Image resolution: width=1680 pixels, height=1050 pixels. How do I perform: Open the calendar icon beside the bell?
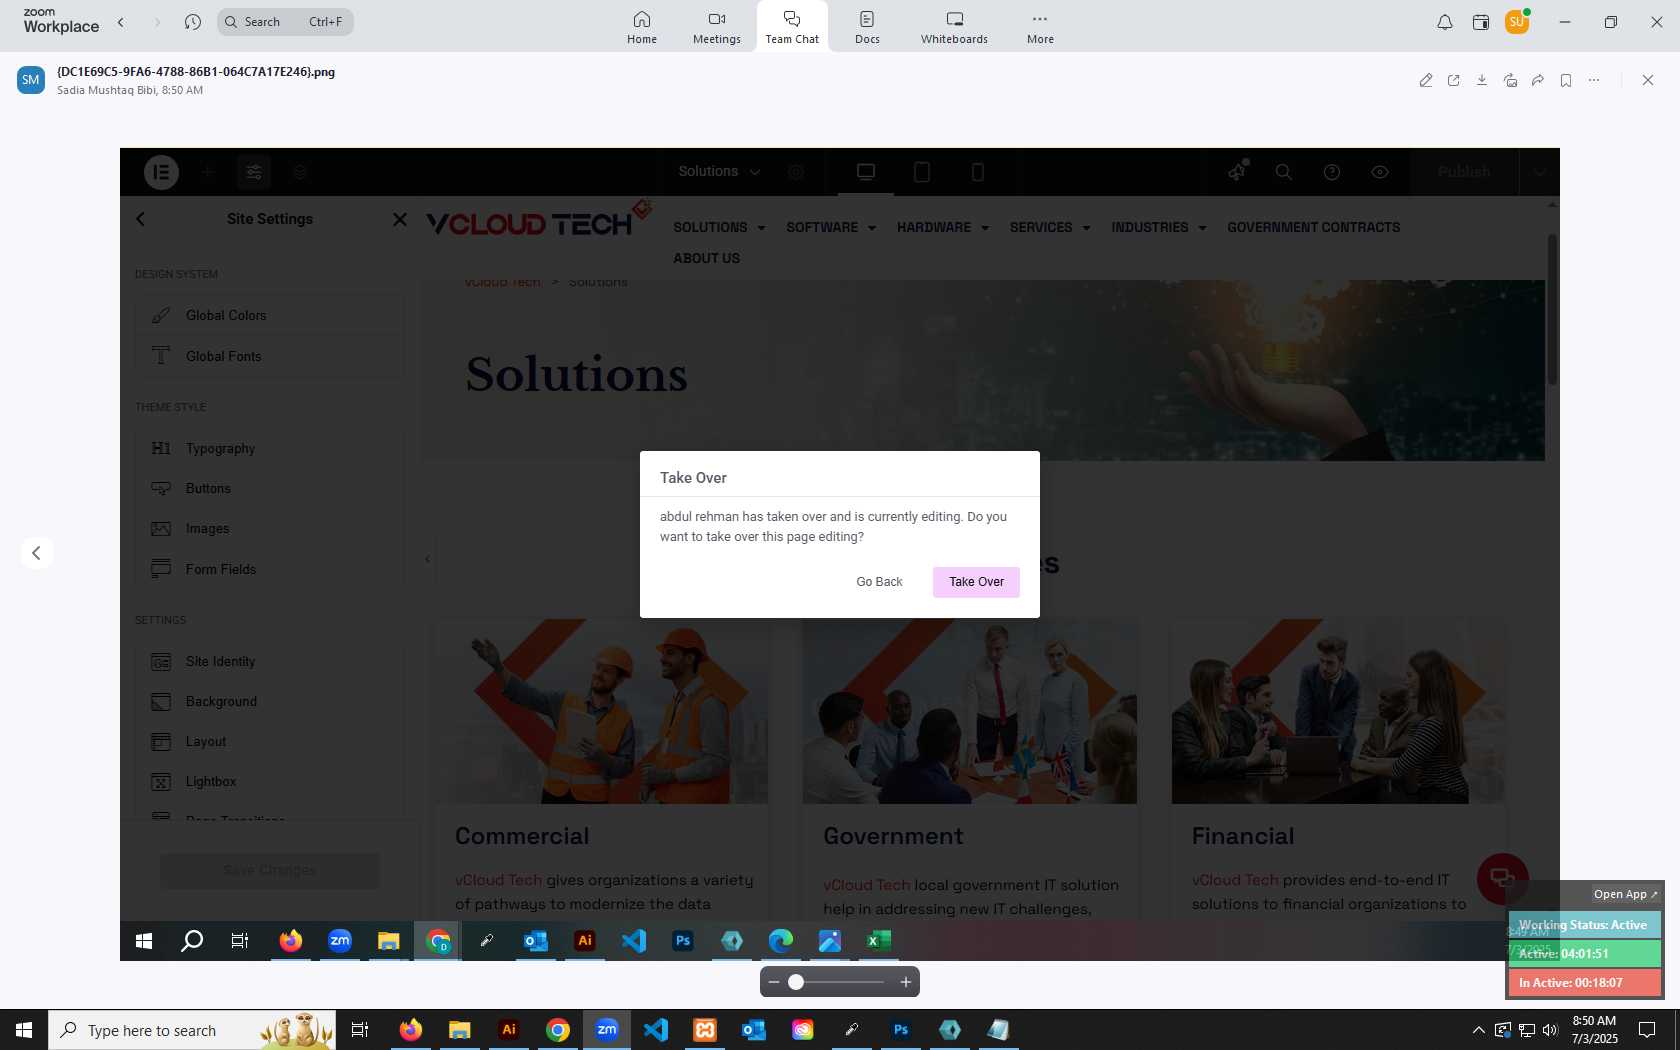(1481, 22)
